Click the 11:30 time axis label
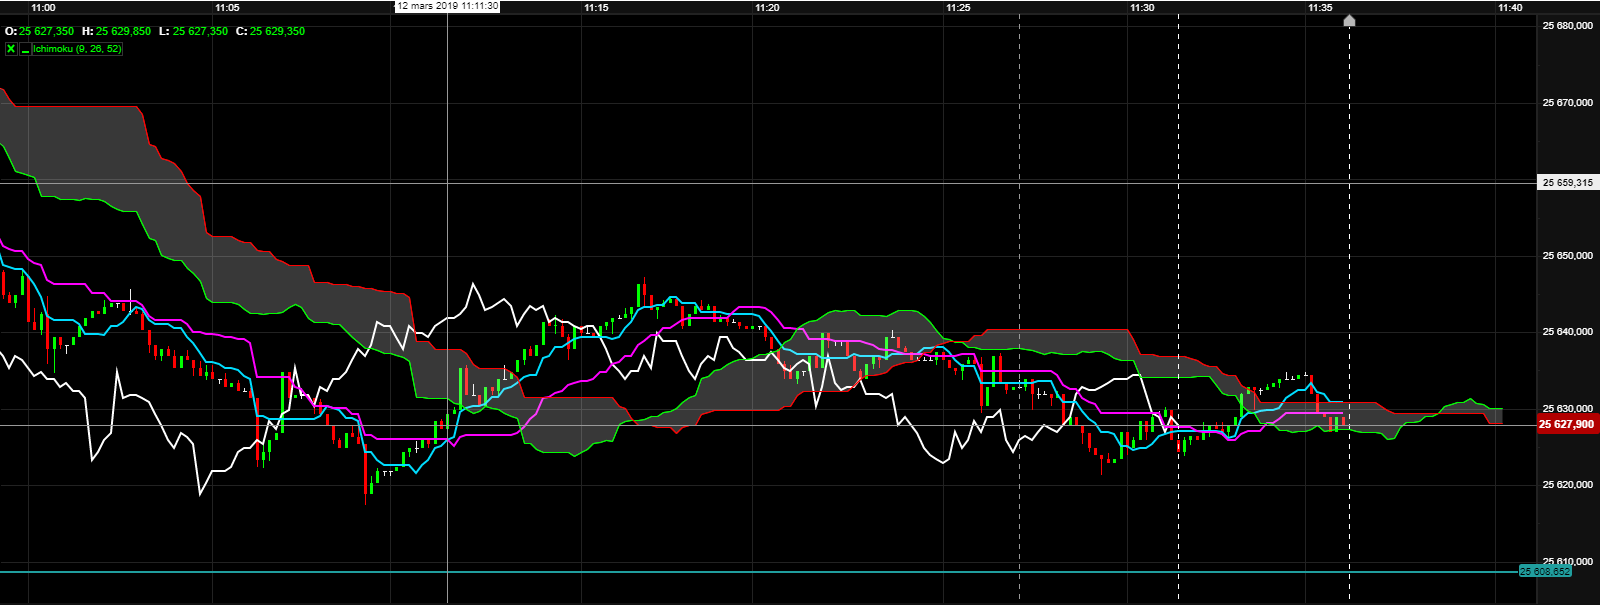The image size is (1600, 605). tap(1142, 8)
